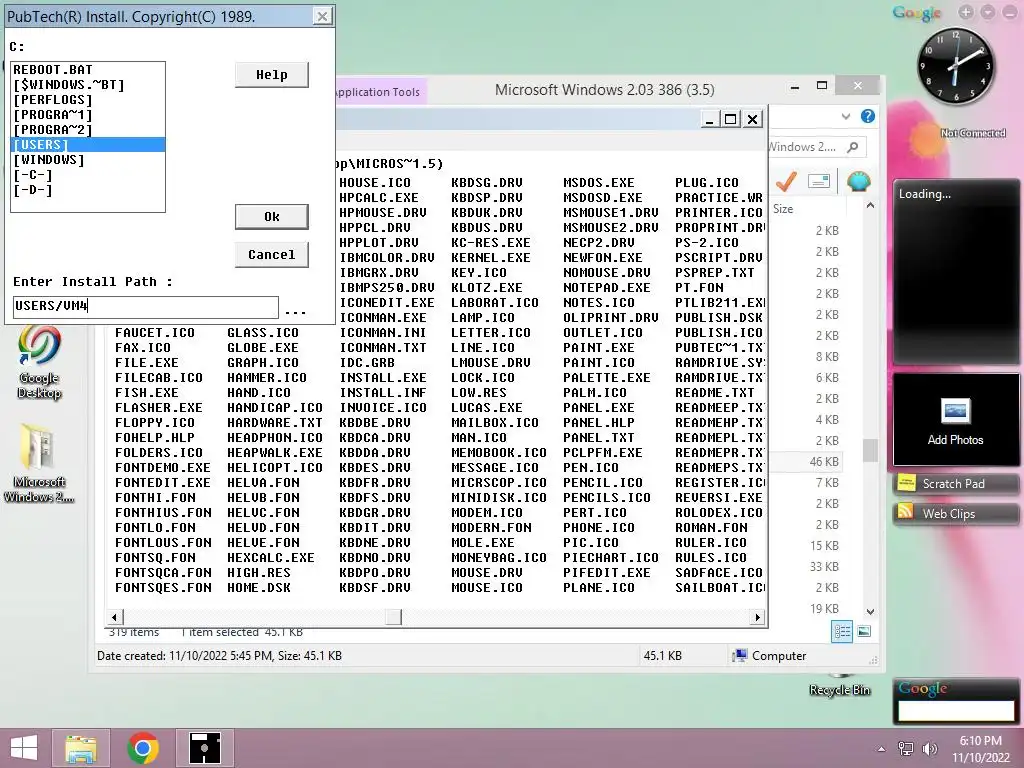Screen dimensions: 1024x768
Task: Expand the Explorer ribbon chevron
Action: coord(846,116)
